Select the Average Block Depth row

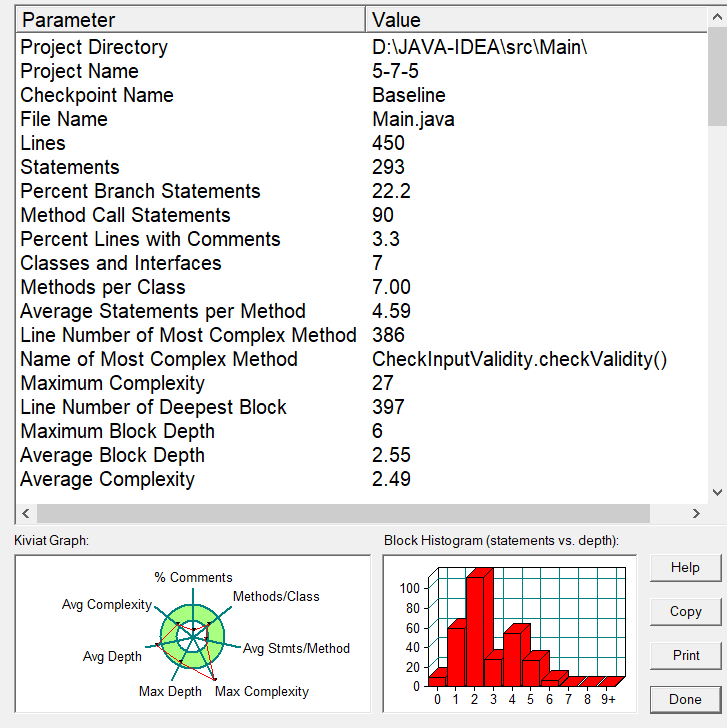[362, 455]
